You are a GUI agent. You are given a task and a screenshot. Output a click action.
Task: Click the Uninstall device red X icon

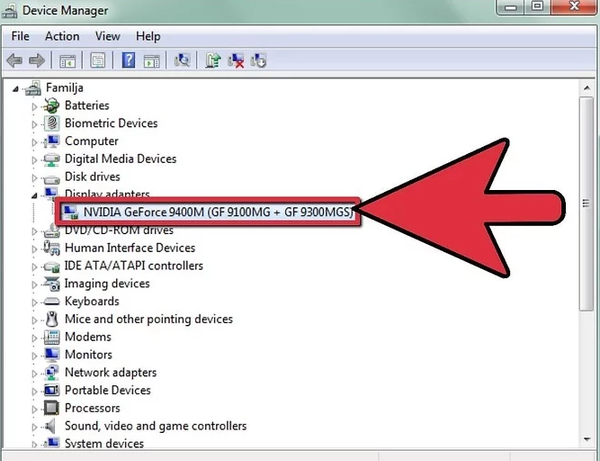tap(237, 60)
